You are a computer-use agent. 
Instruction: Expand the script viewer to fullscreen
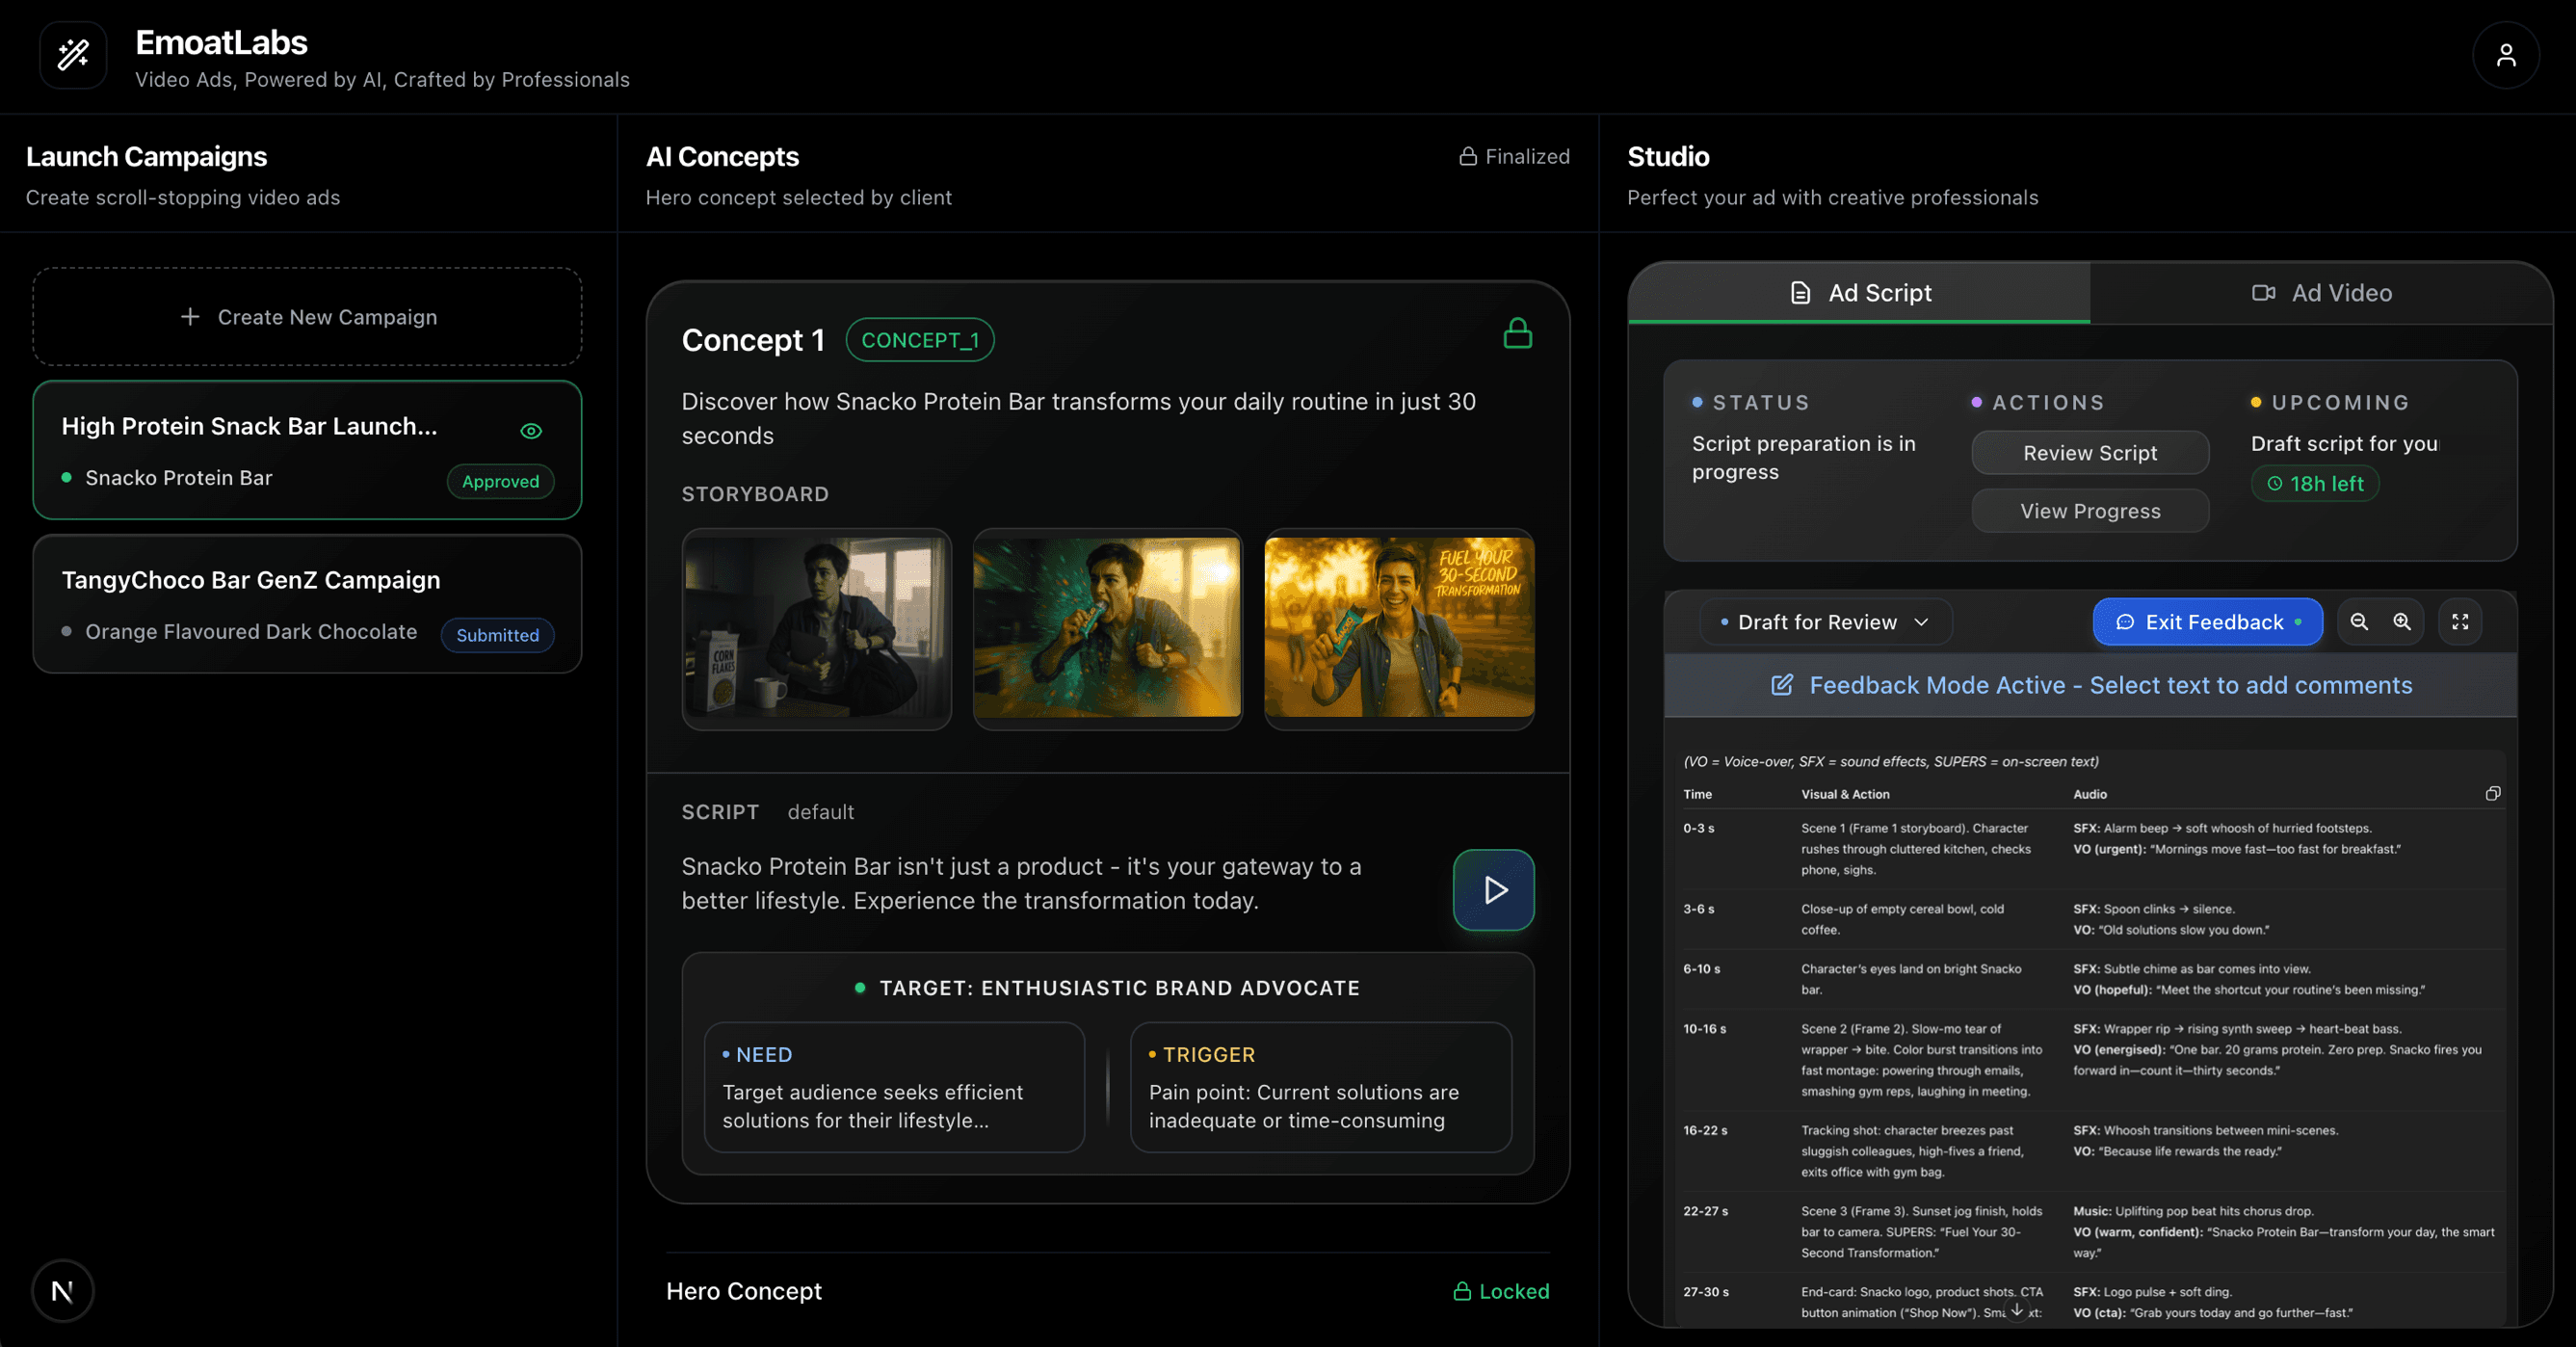(2462, 621)
